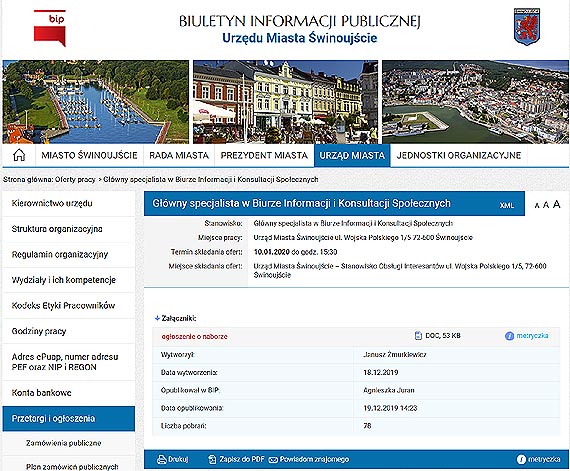Click DOC, 53 KB file size text
570x471 pixels.
(x=443, y=335)
